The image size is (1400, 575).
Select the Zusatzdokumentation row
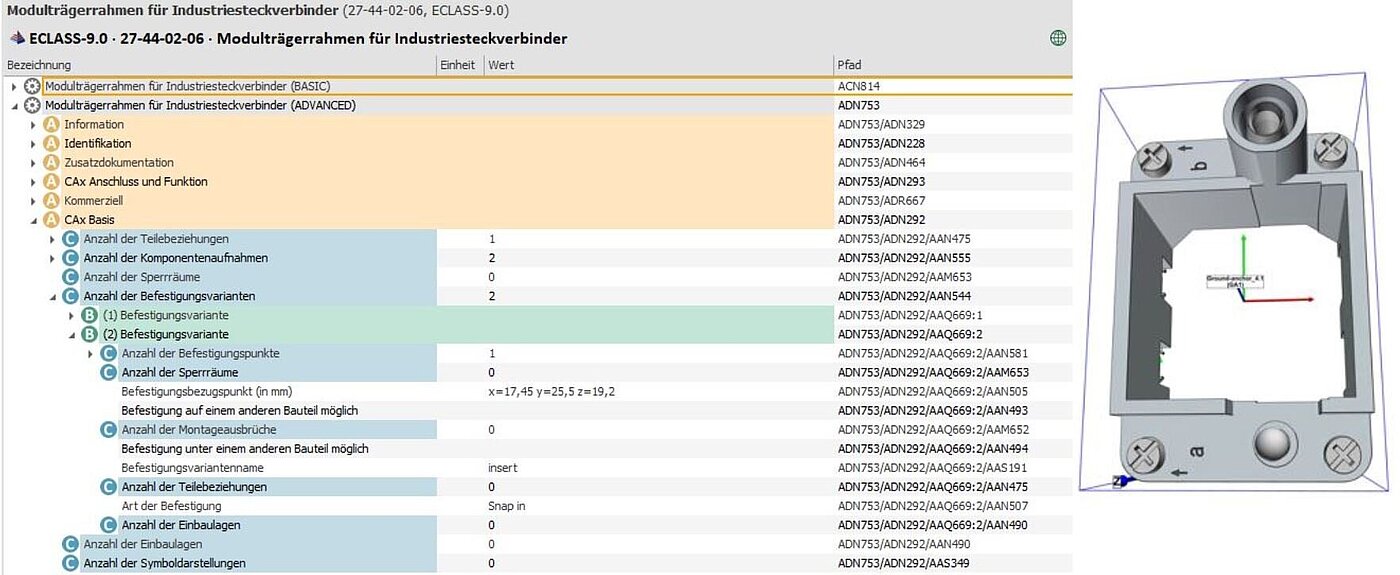coord(119,163)
